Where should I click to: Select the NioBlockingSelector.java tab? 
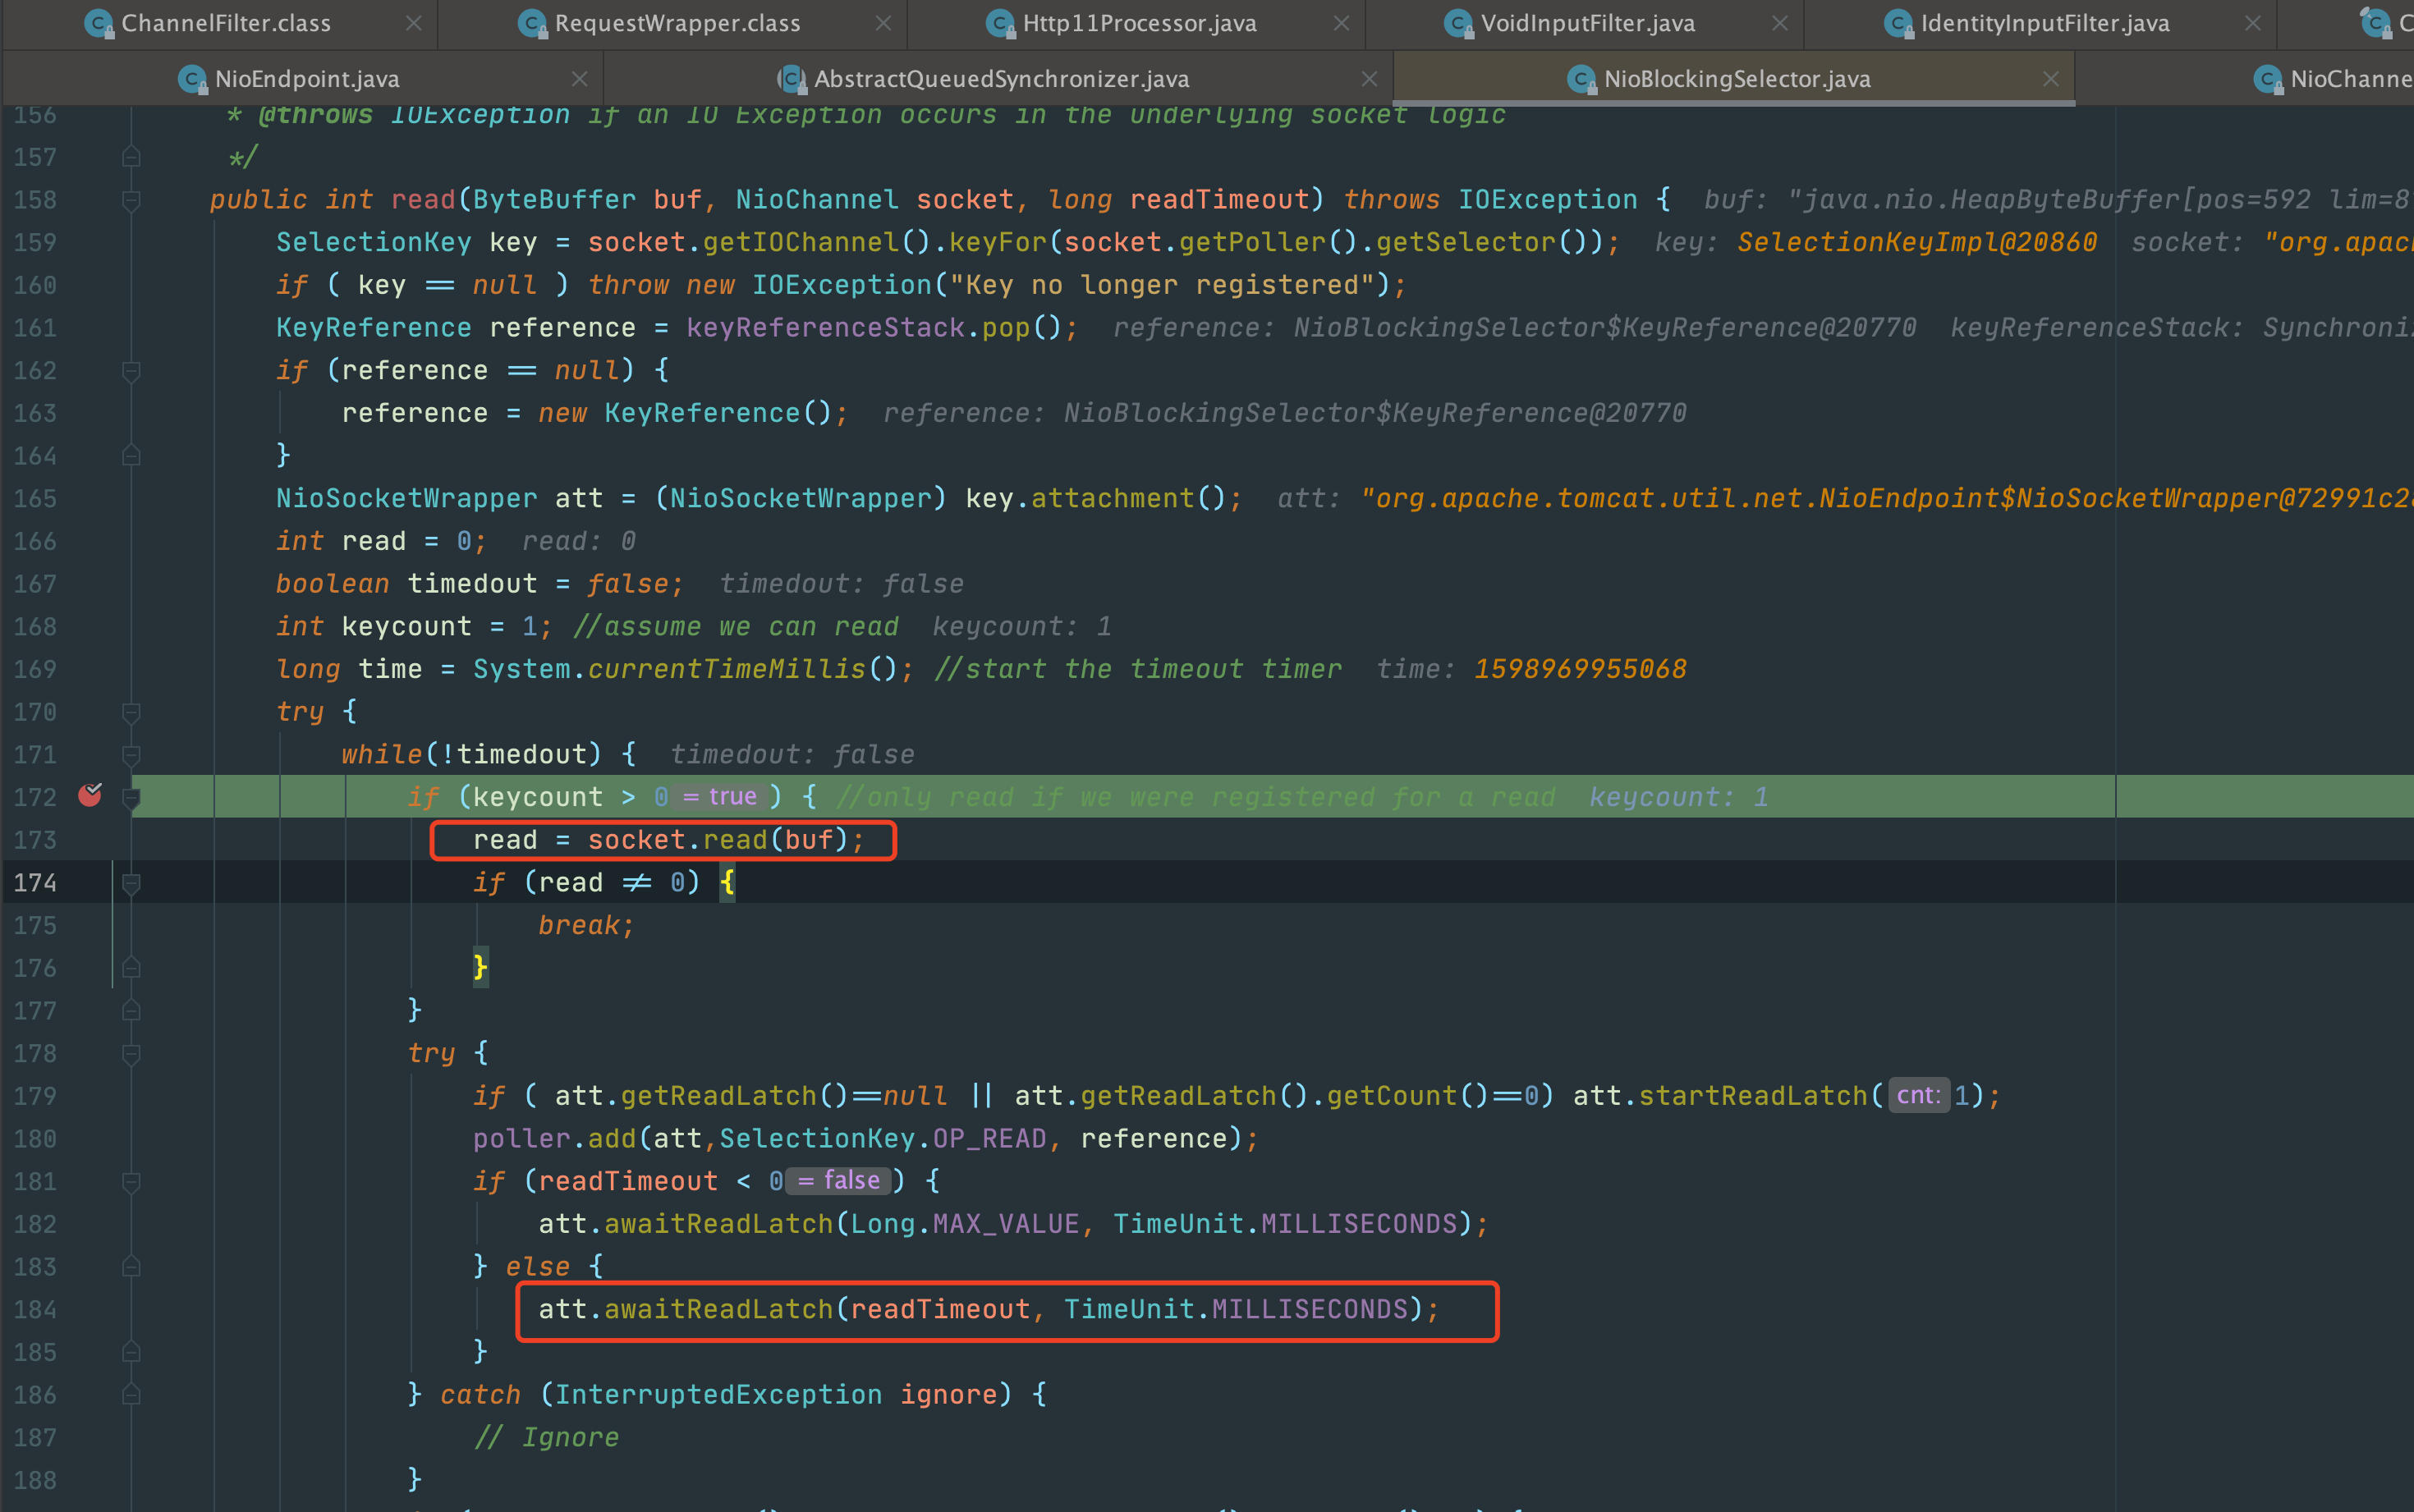coord(1736,79)
